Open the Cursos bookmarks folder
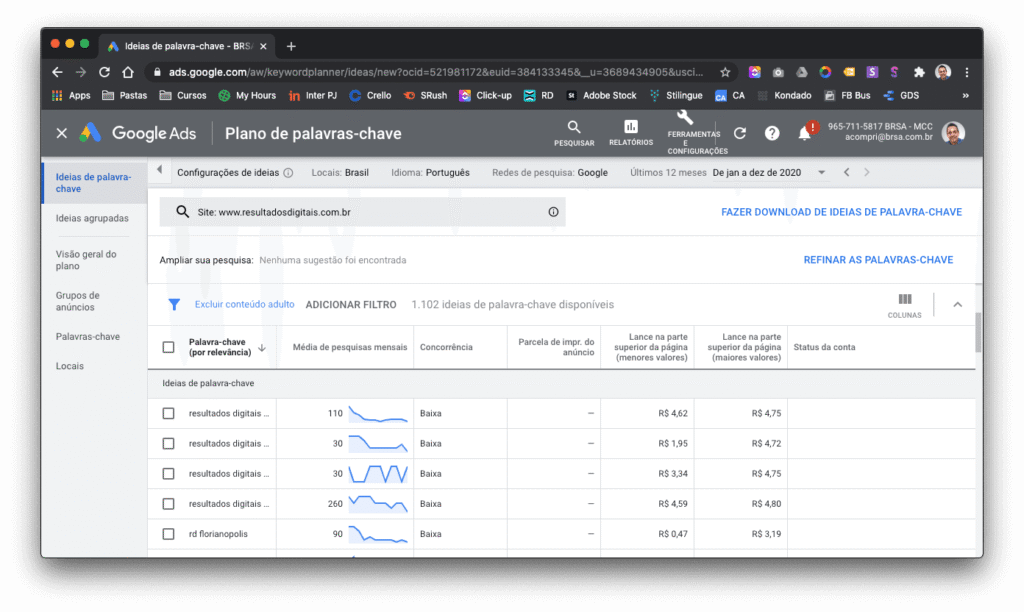 tap(183, 95)
